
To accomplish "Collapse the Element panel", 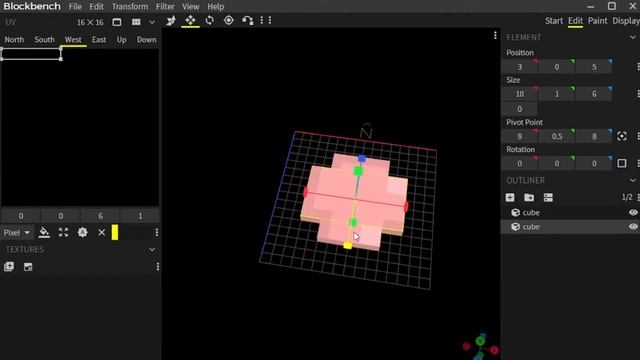I will (x=633, y=38).
